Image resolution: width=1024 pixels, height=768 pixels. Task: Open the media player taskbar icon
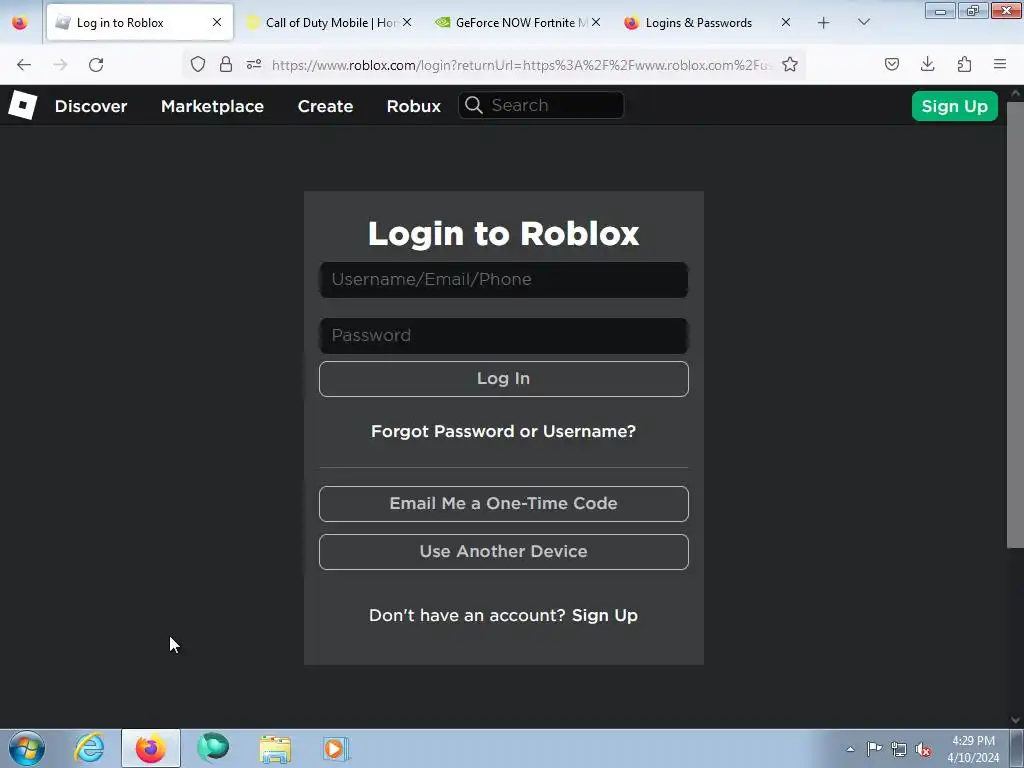[336, 748]
